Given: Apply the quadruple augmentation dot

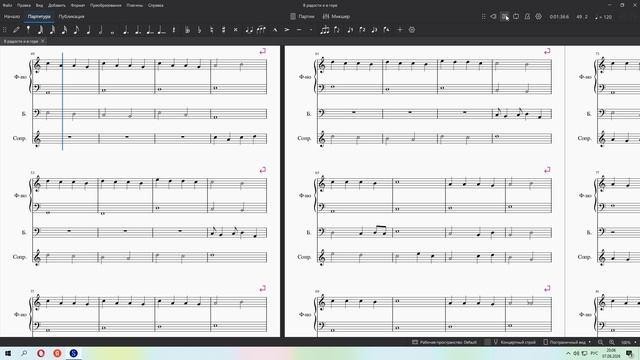Looking at the screenshot, I should [x=162, y=29].
